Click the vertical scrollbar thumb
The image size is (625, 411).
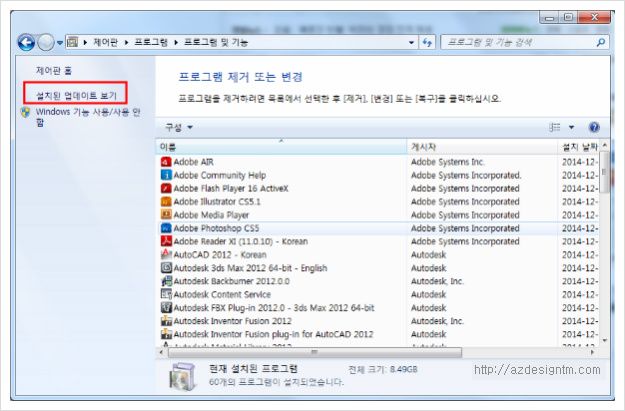605,172
